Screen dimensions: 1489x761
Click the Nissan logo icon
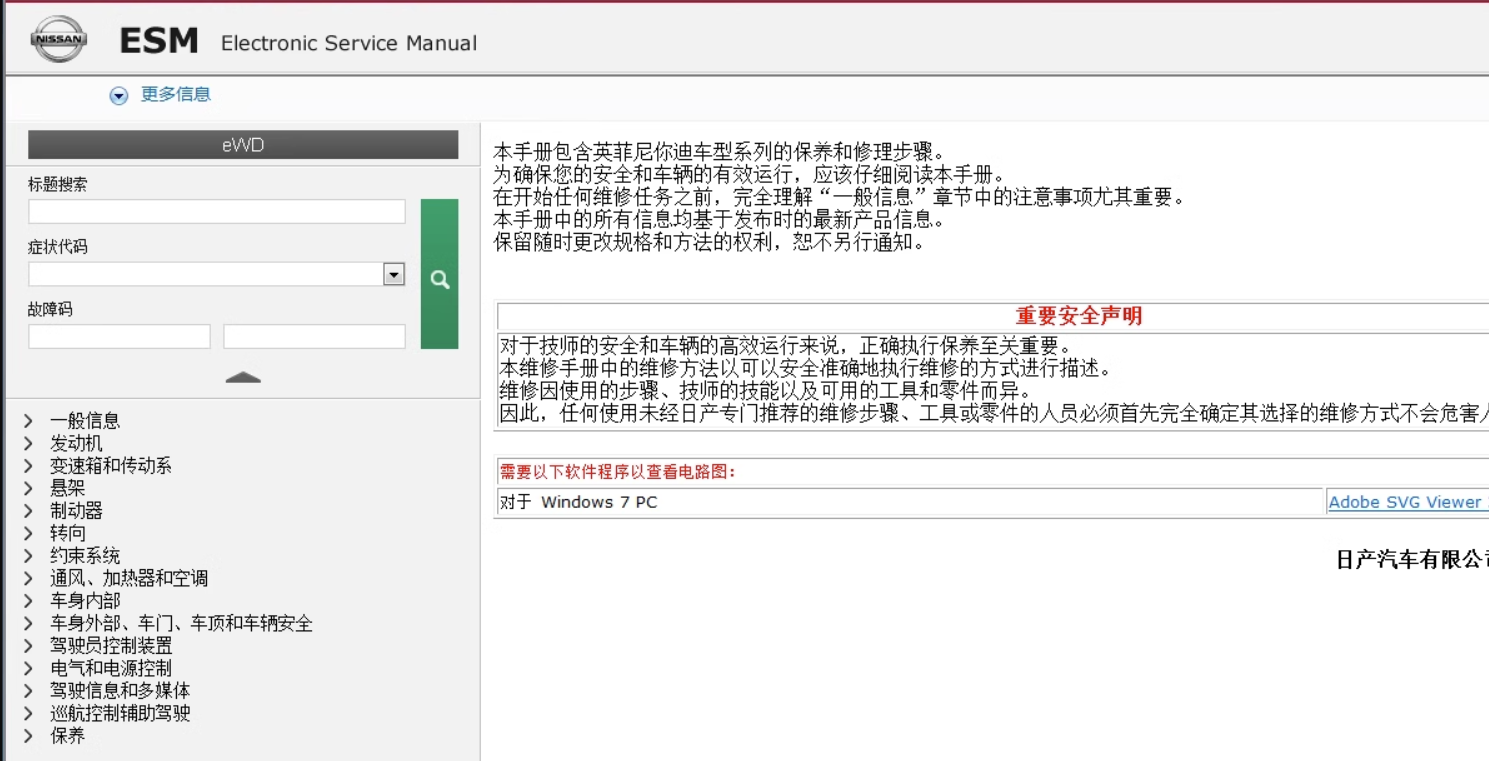pyautogui.click(x=58, y=40)
